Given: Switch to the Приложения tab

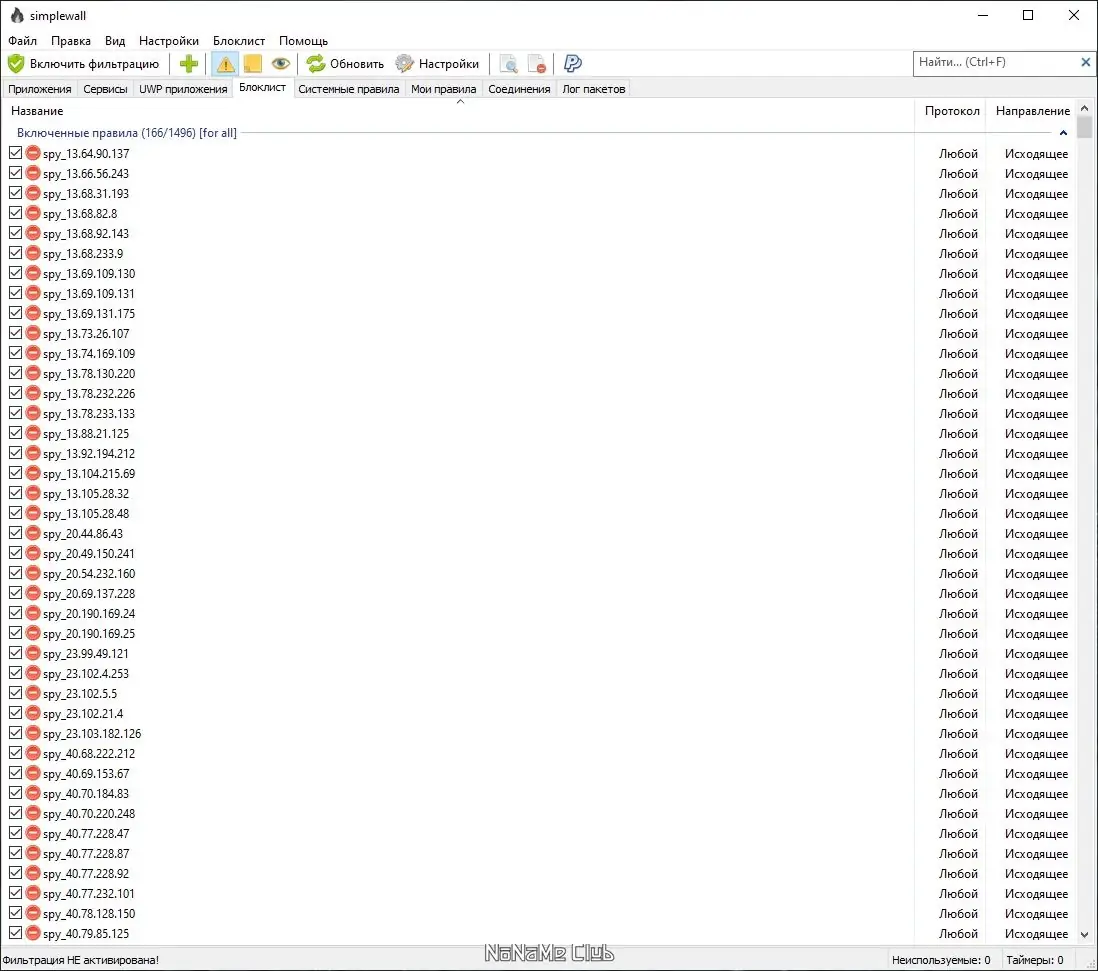Looking at the screenshot, I should click(x=40, y=89).
